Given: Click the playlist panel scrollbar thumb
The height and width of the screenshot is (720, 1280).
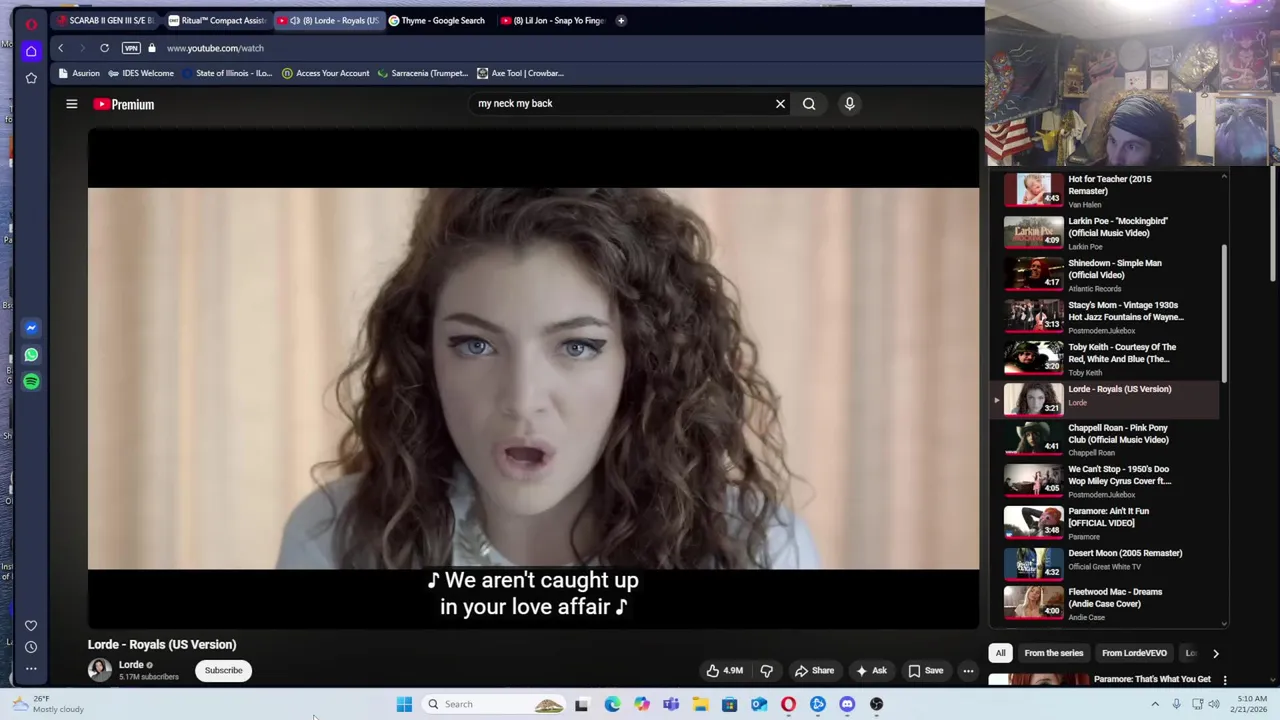Looking at the screenshot, I should [x=1223, y=313].
